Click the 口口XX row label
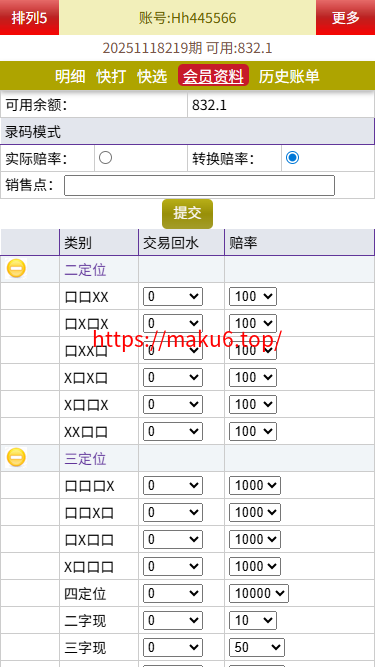 (x=86, y=297)
